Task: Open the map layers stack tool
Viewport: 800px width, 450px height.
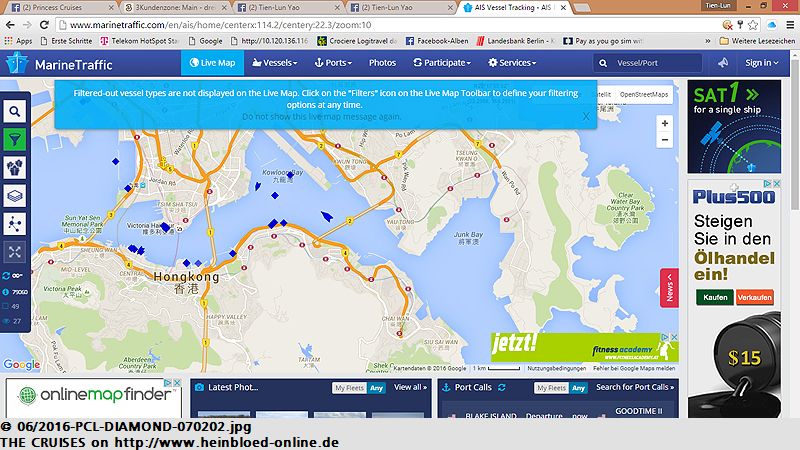Action: pyautogui.click(x=15, y=196)
